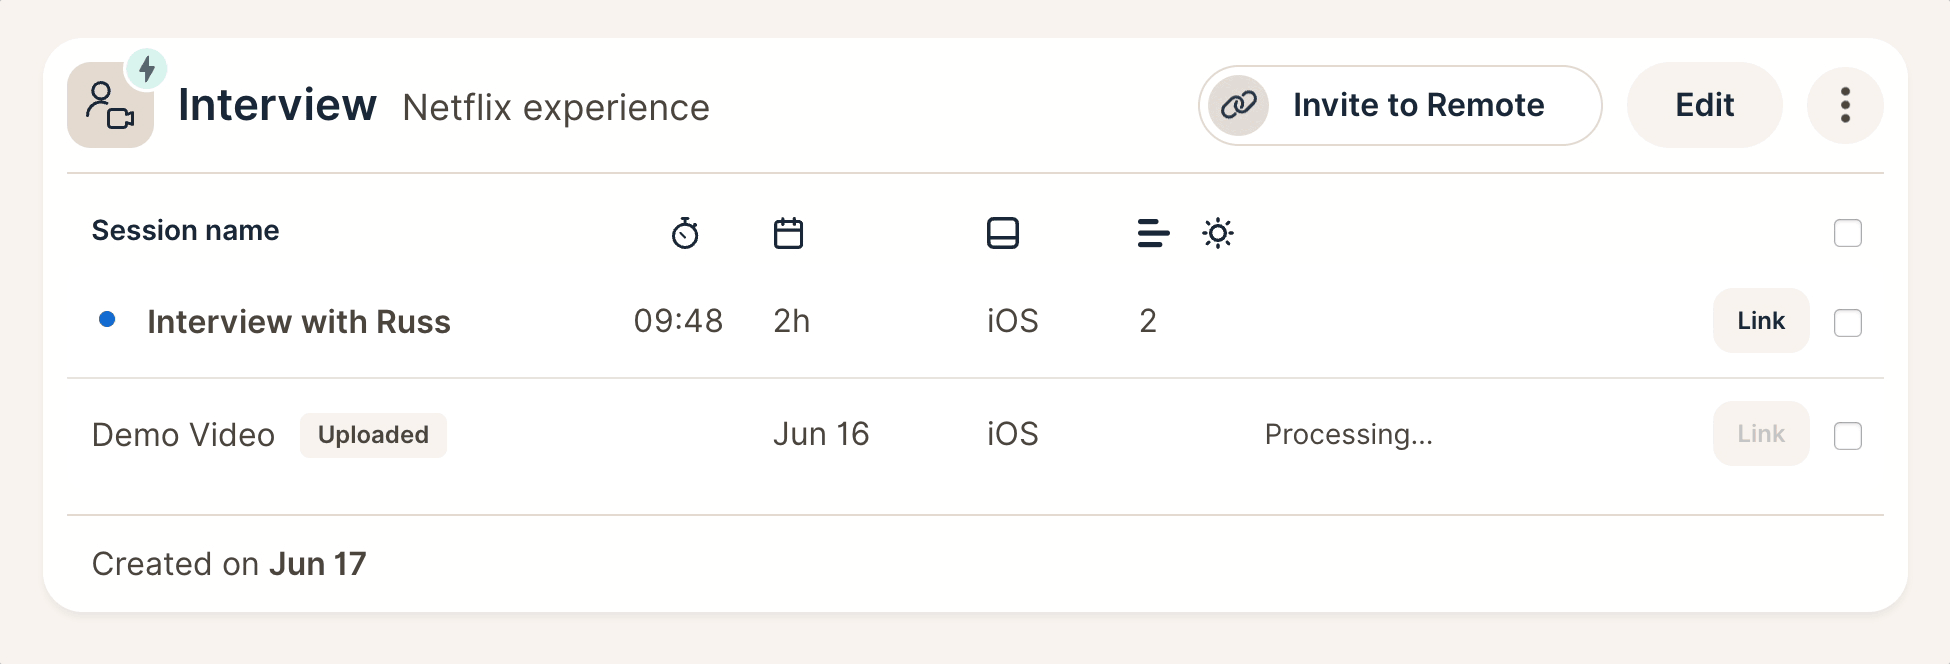Click the notes lines column icon
This screenshot has height=664, width=1950.
[x=1153, y=233]
